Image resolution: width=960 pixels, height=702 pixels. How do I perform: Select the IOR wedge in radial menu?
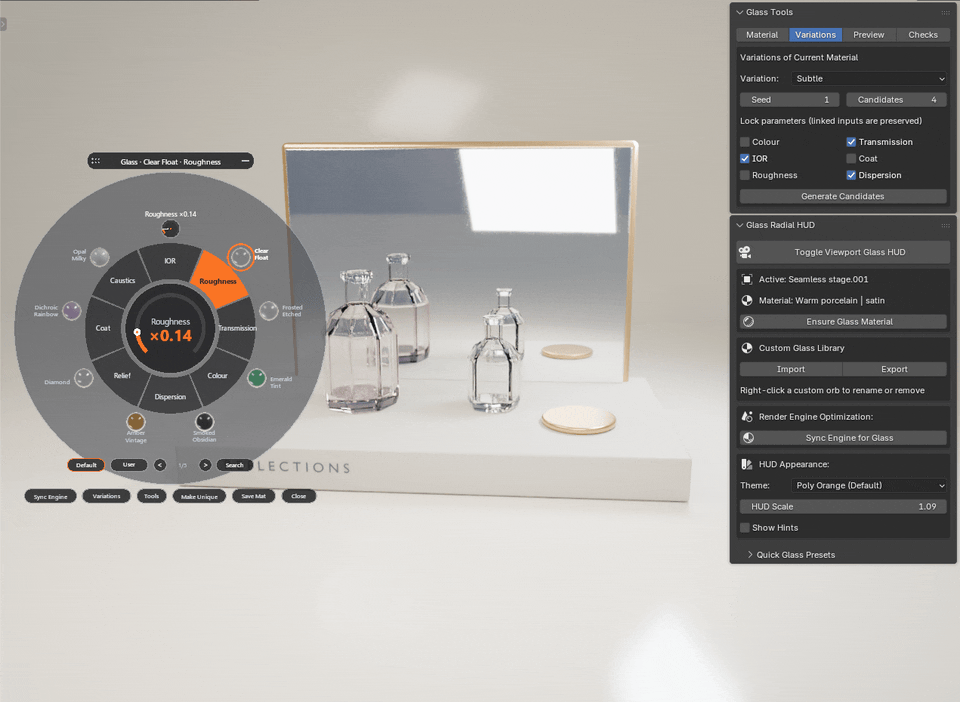click(170, 261)
